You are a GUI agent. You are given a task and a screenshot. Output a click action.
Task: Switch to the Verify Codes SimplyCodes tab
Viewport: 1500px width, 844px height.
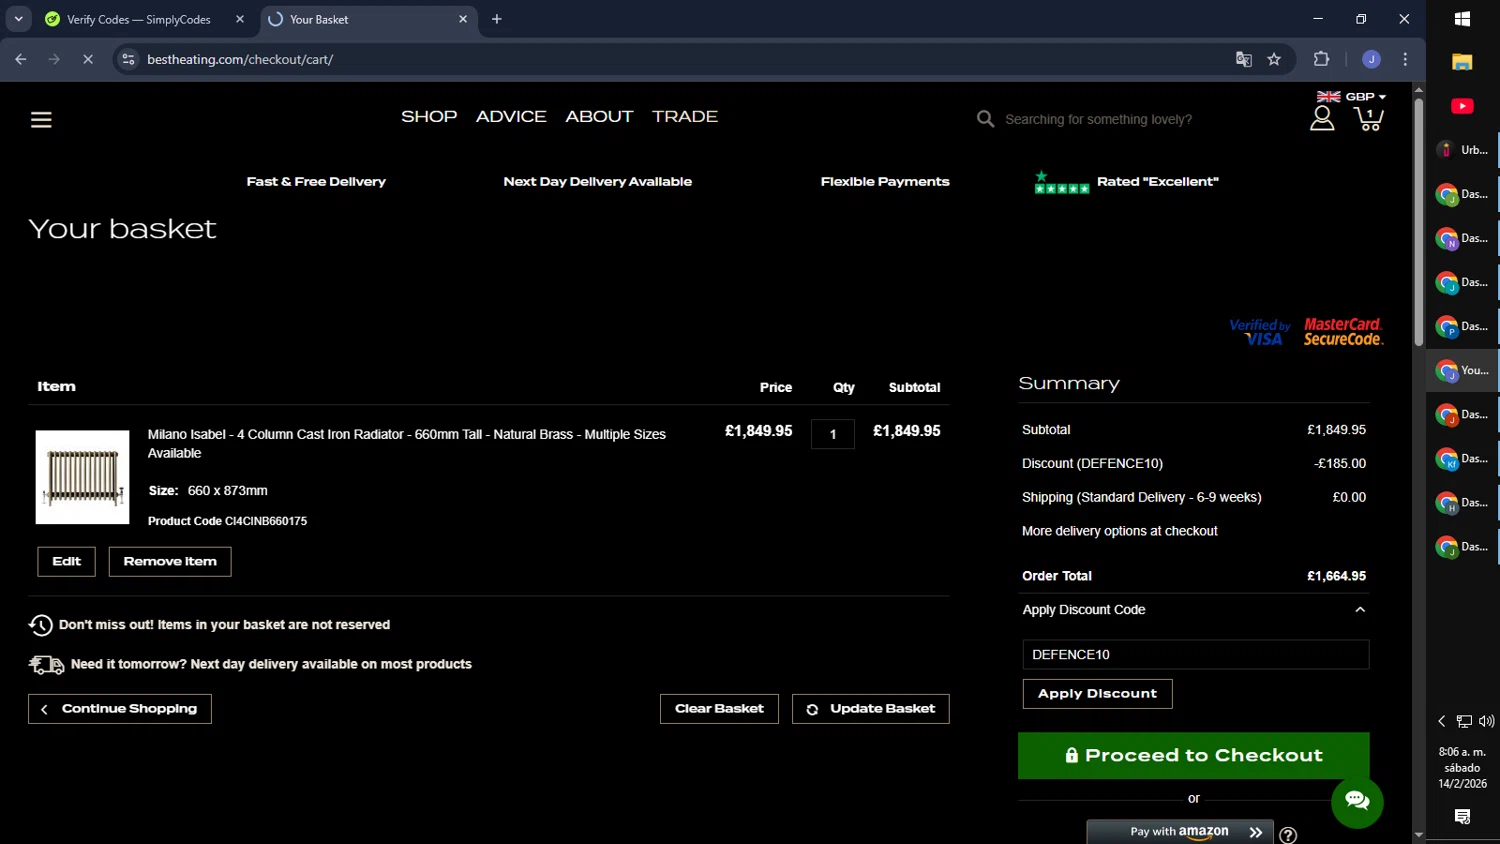click(138, 19)
